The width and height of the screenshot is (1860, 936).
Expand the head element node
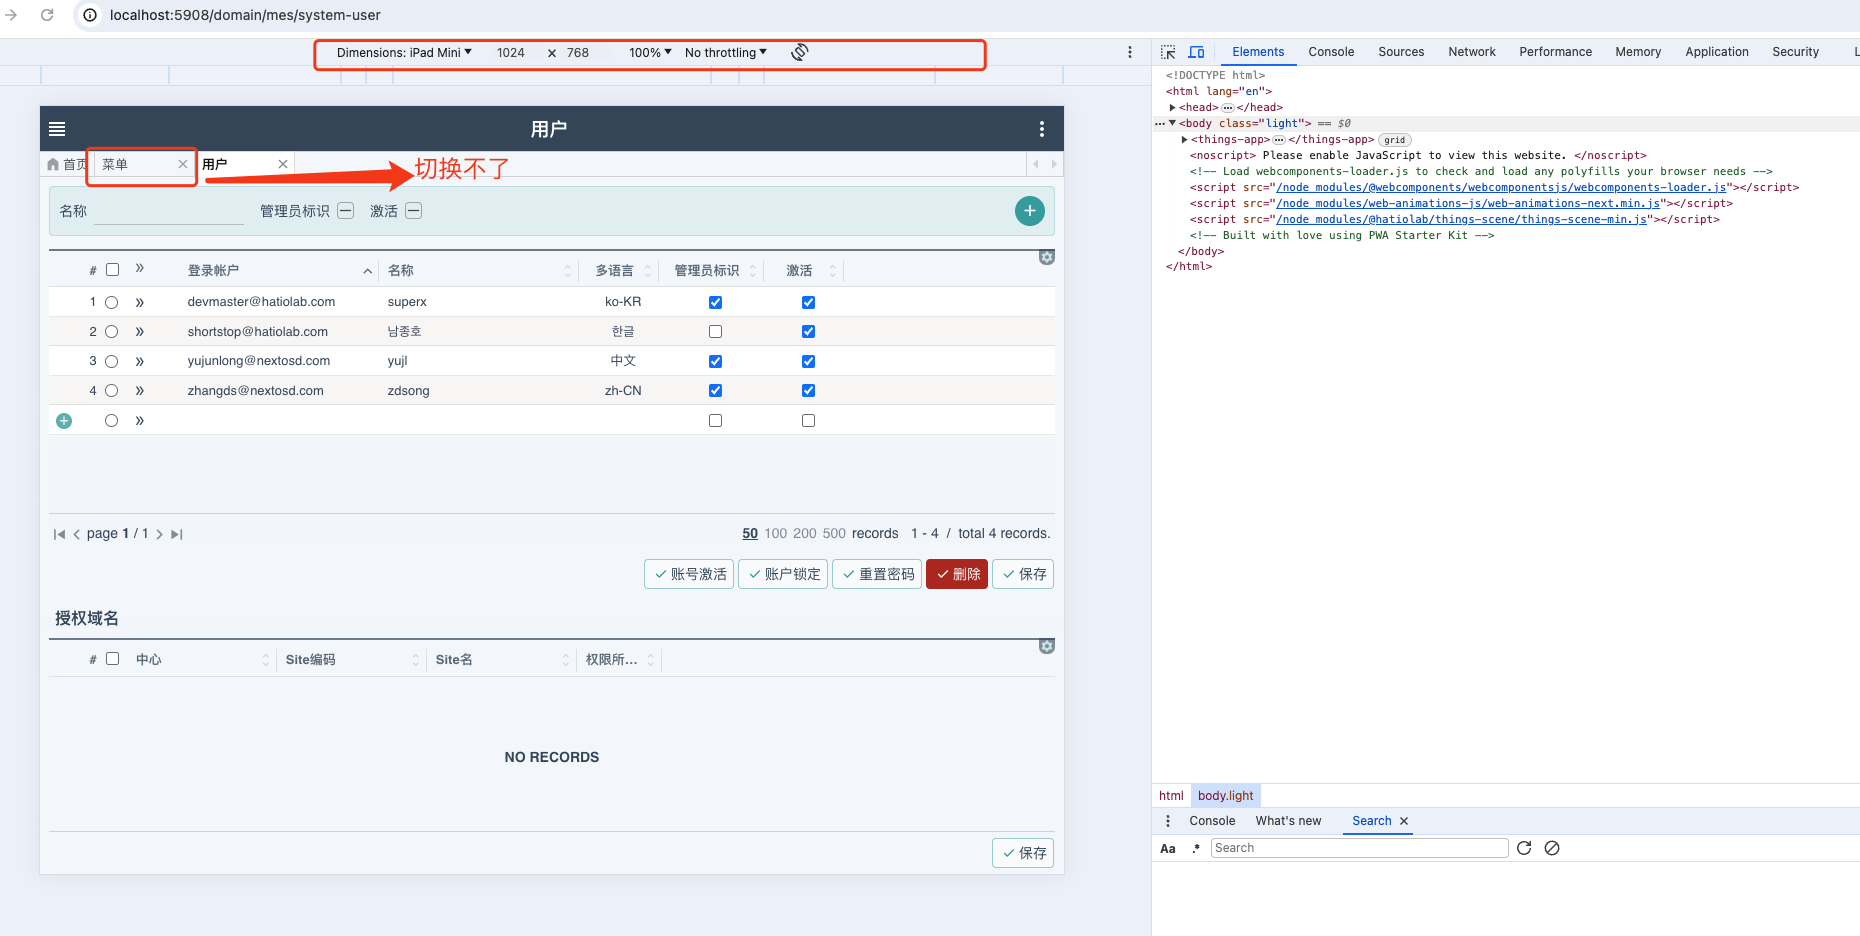[x=1173, y=108]
